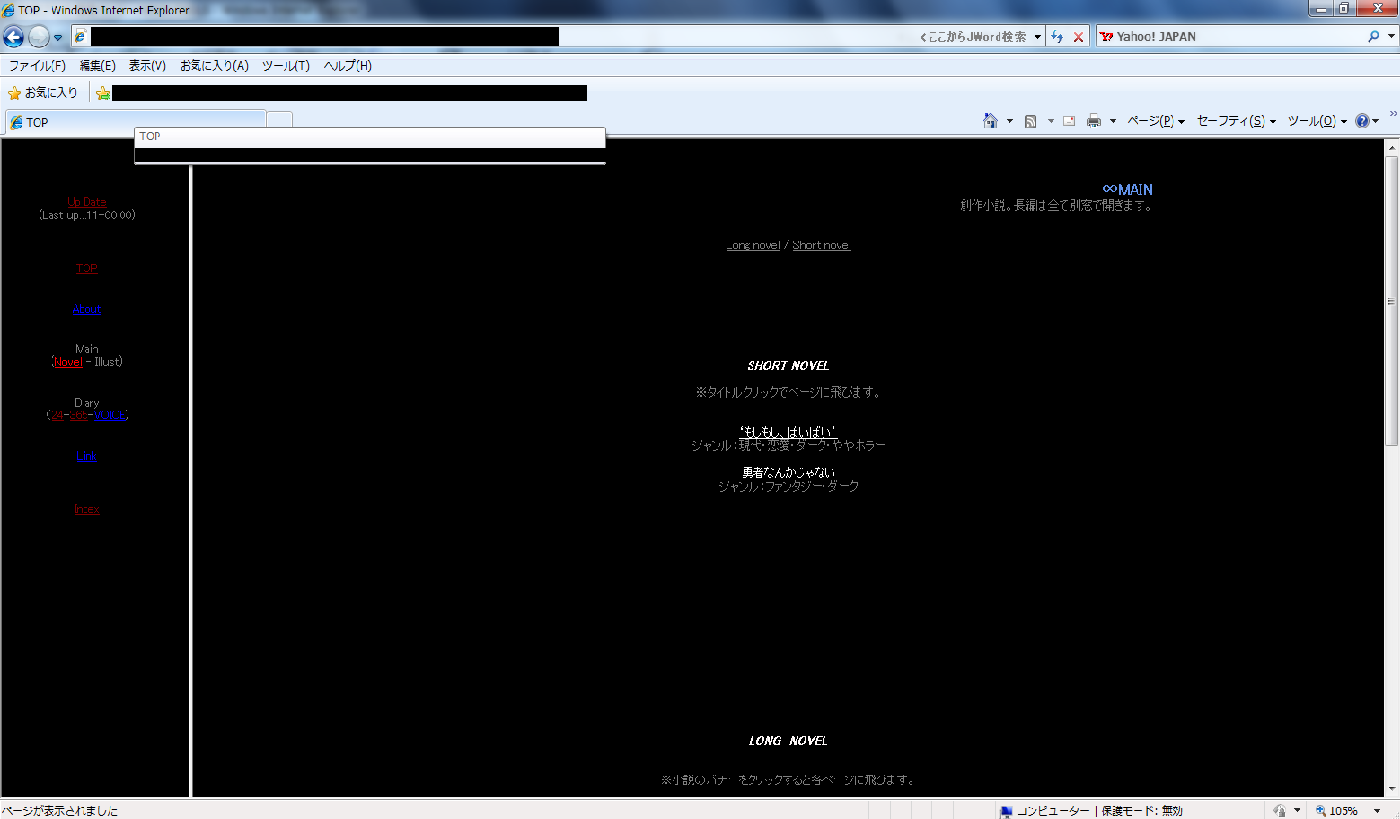Click the Illust text under Main
This screenshot has height=819, width=1400.
coord(107,362)
